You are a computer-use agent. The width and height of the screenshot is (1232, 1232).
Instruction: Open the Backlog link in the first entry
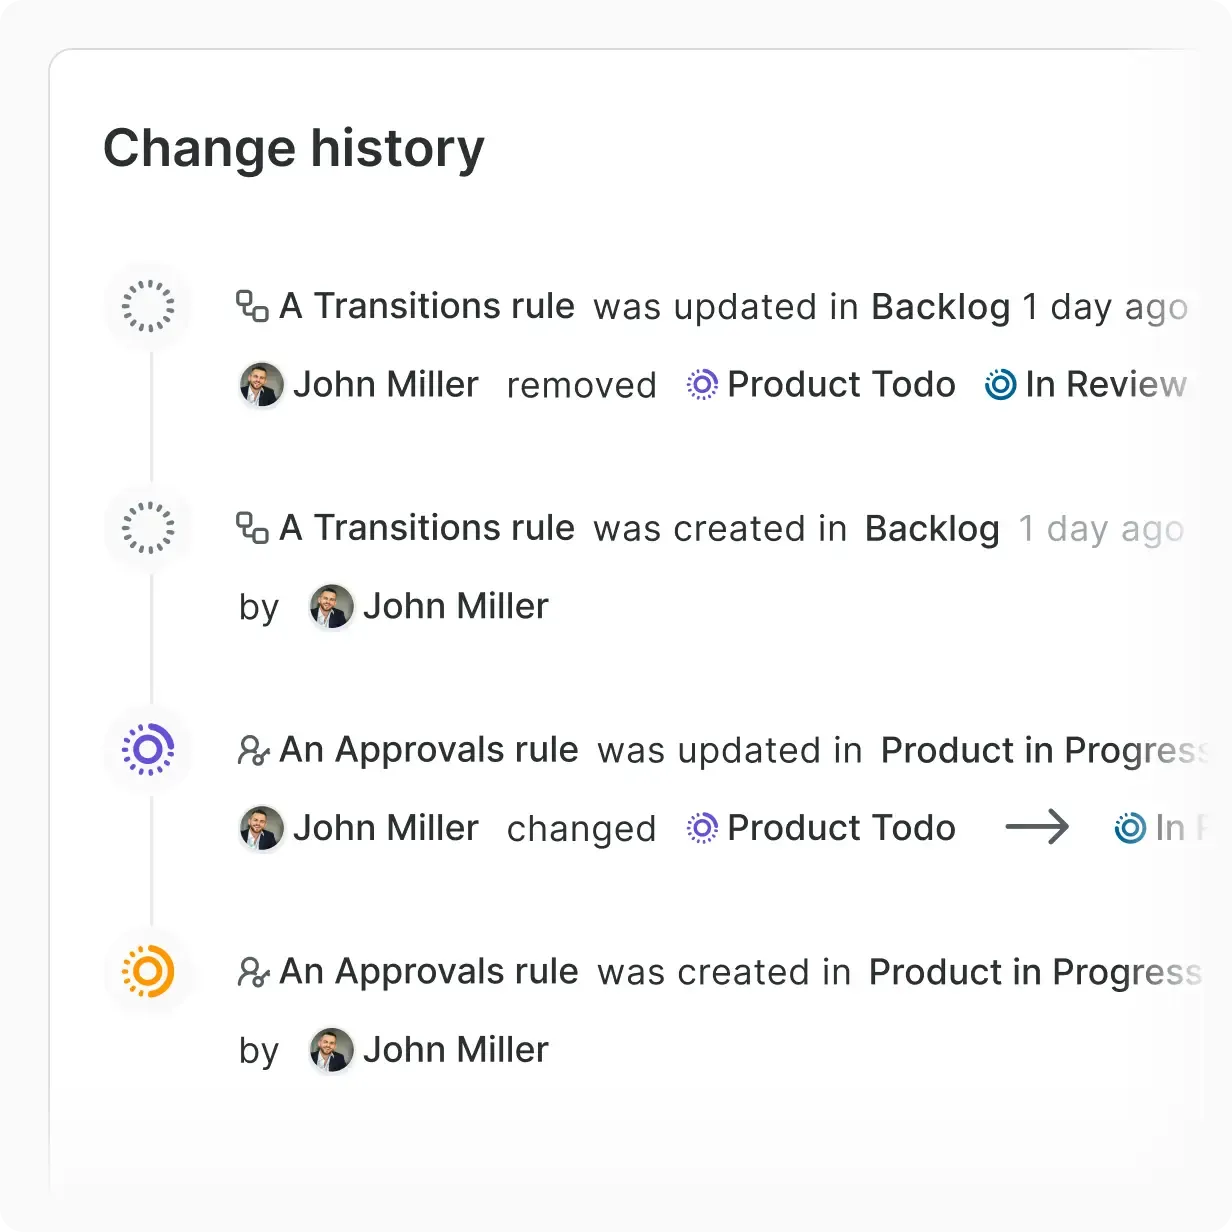point(941,306)
